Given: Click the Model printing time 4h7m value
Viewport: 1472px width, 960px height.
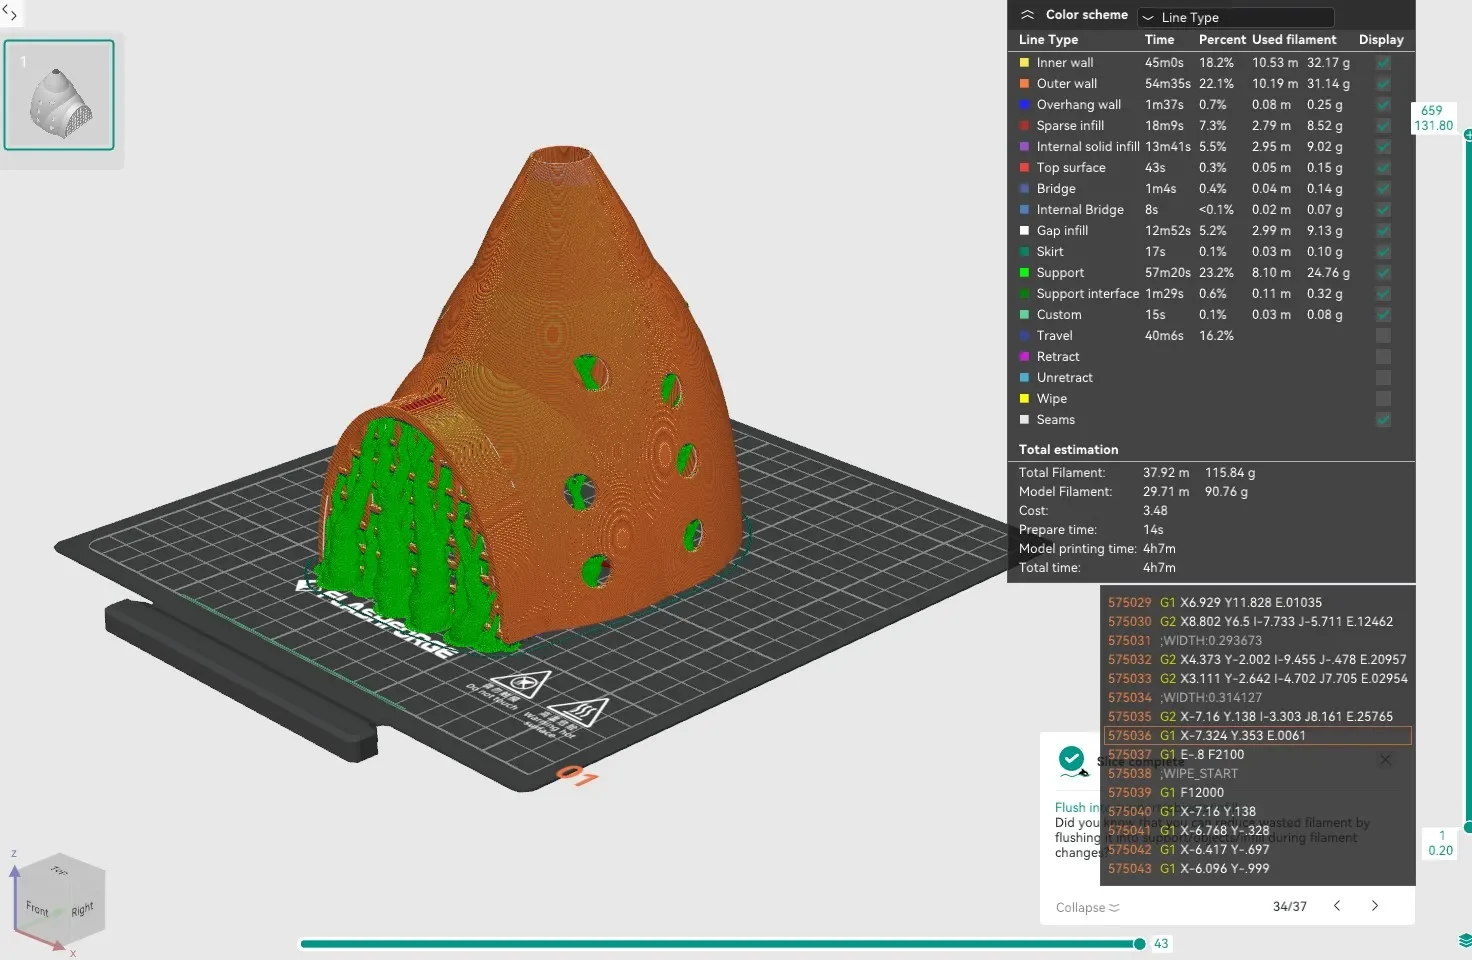Looking at the screenshot, I should pos(1159,548).
